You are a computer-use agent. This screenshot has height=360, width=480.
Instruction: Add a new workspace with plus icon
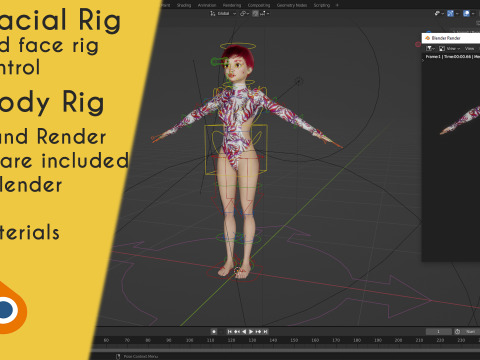pos(337,5)
